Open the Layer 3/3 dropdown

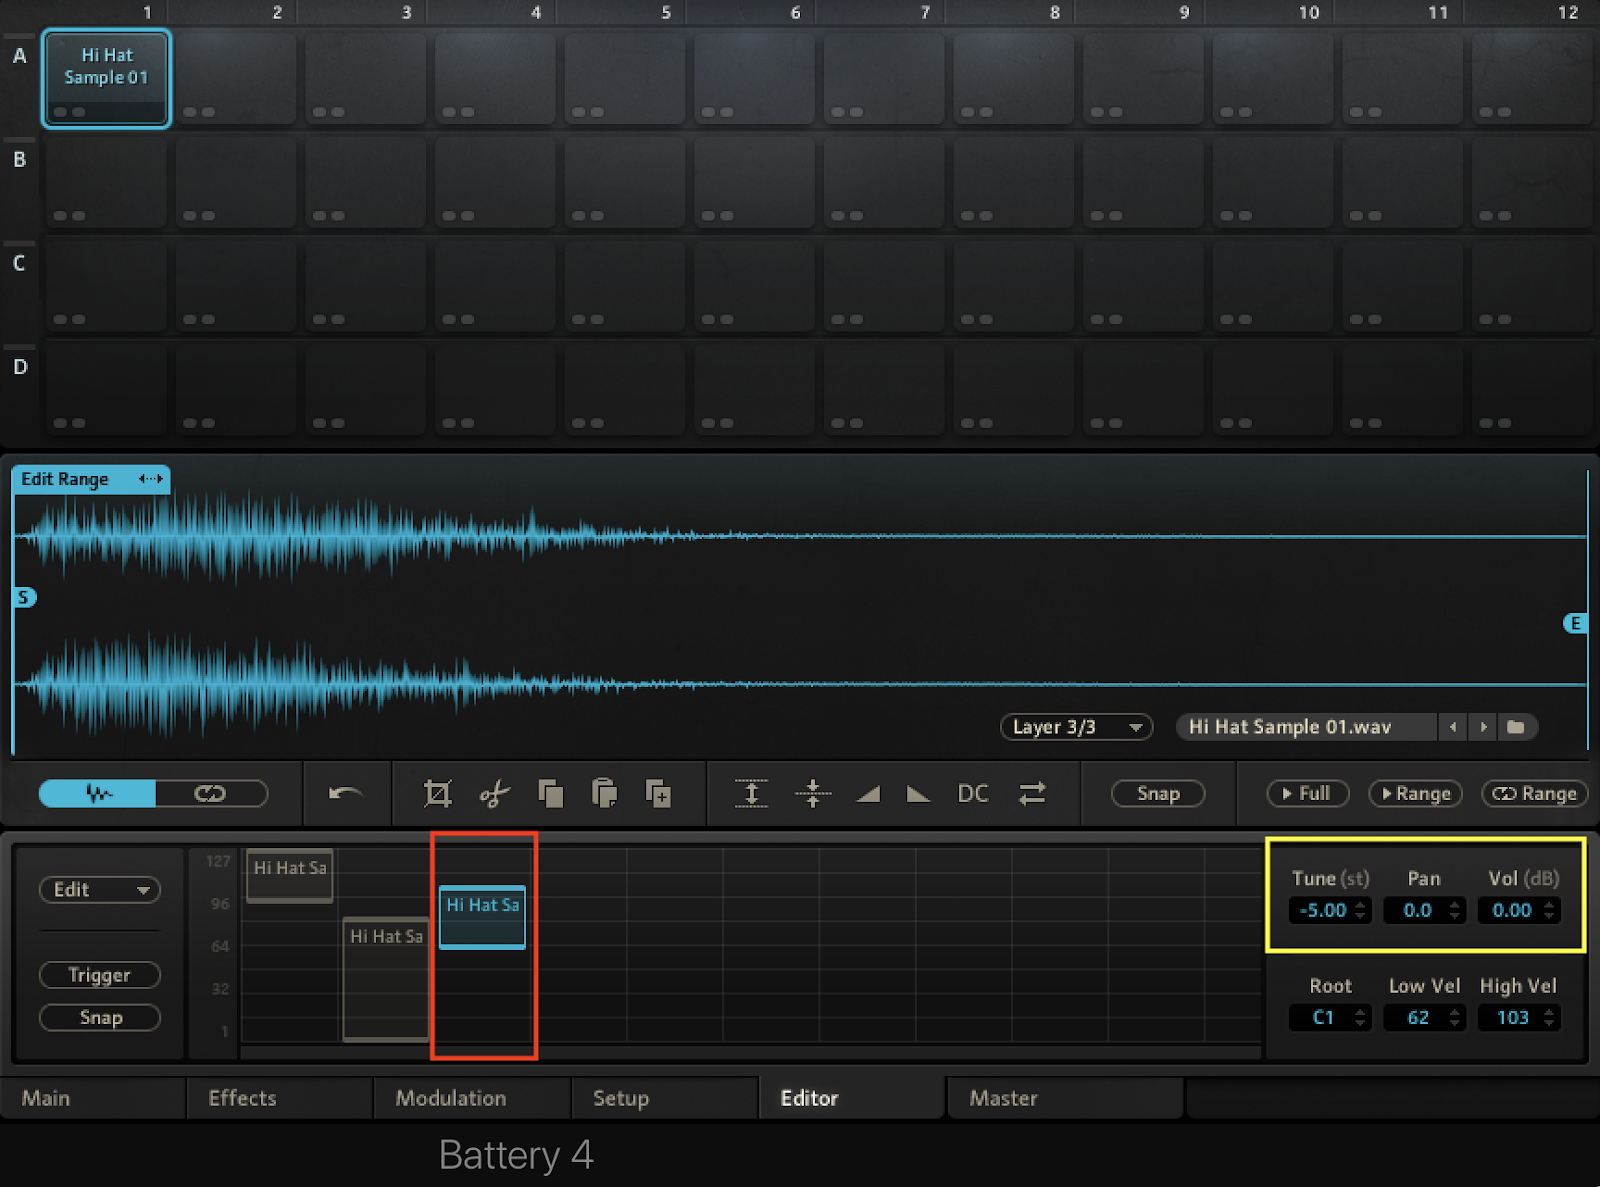(x=1076, y=727)
